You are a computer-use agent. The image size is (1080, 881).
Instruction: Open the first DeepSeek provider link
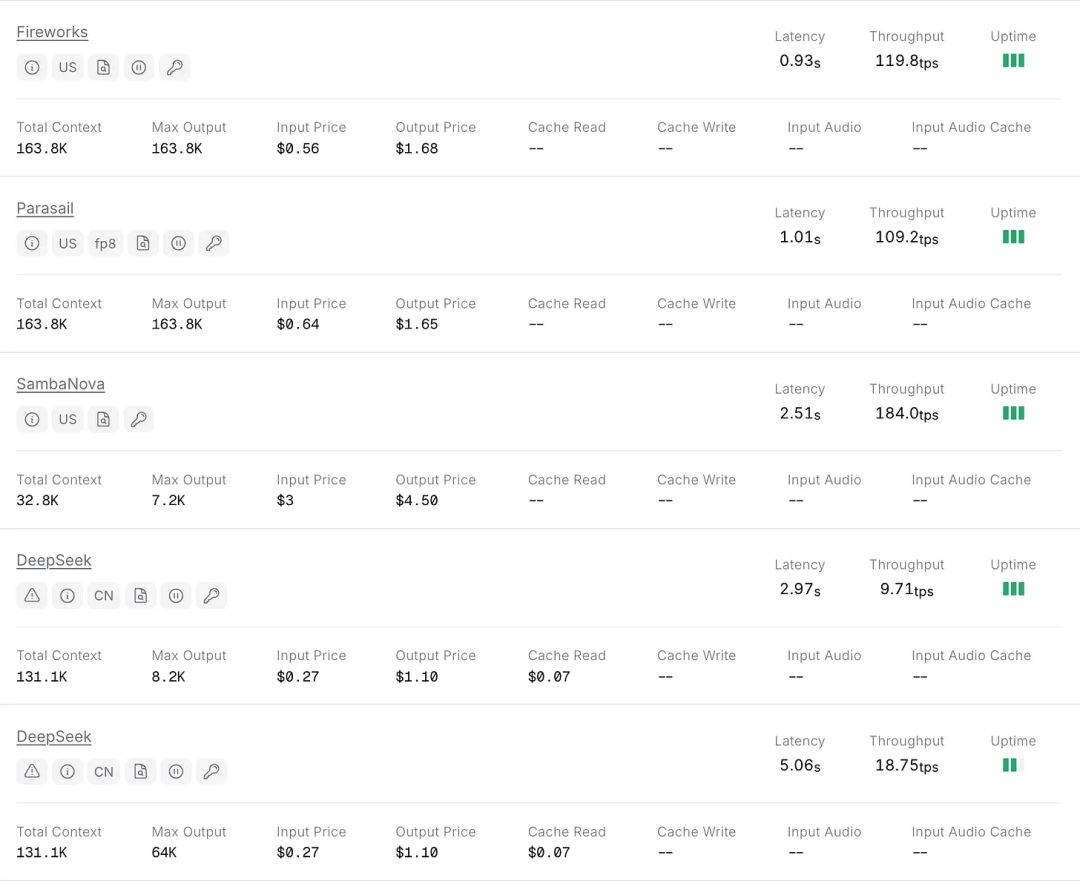click(54, 561)
